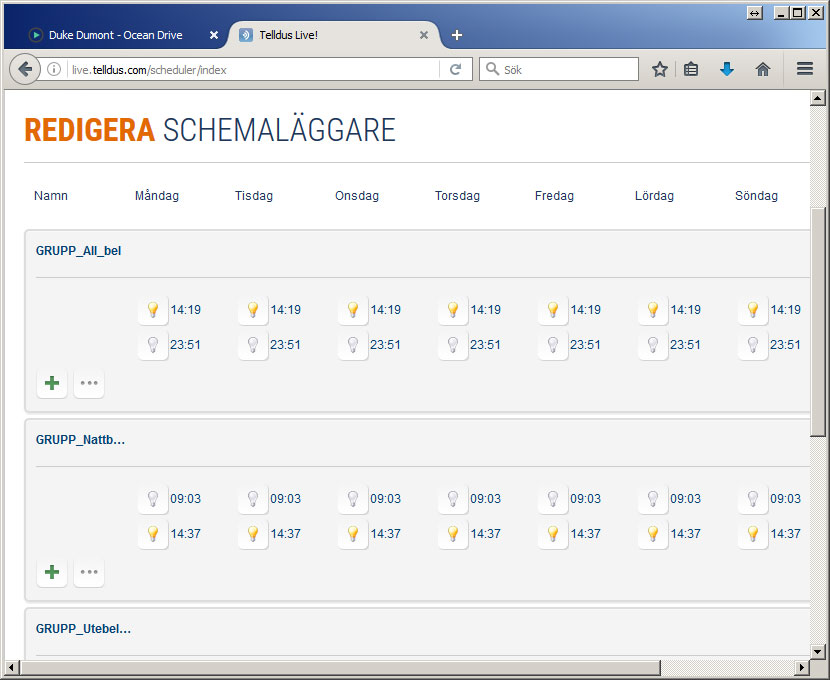Click the Thursday 09:03 off-bulb in GRUPP_Nattb
Screen dimensions: 830x680
(453, 498)
